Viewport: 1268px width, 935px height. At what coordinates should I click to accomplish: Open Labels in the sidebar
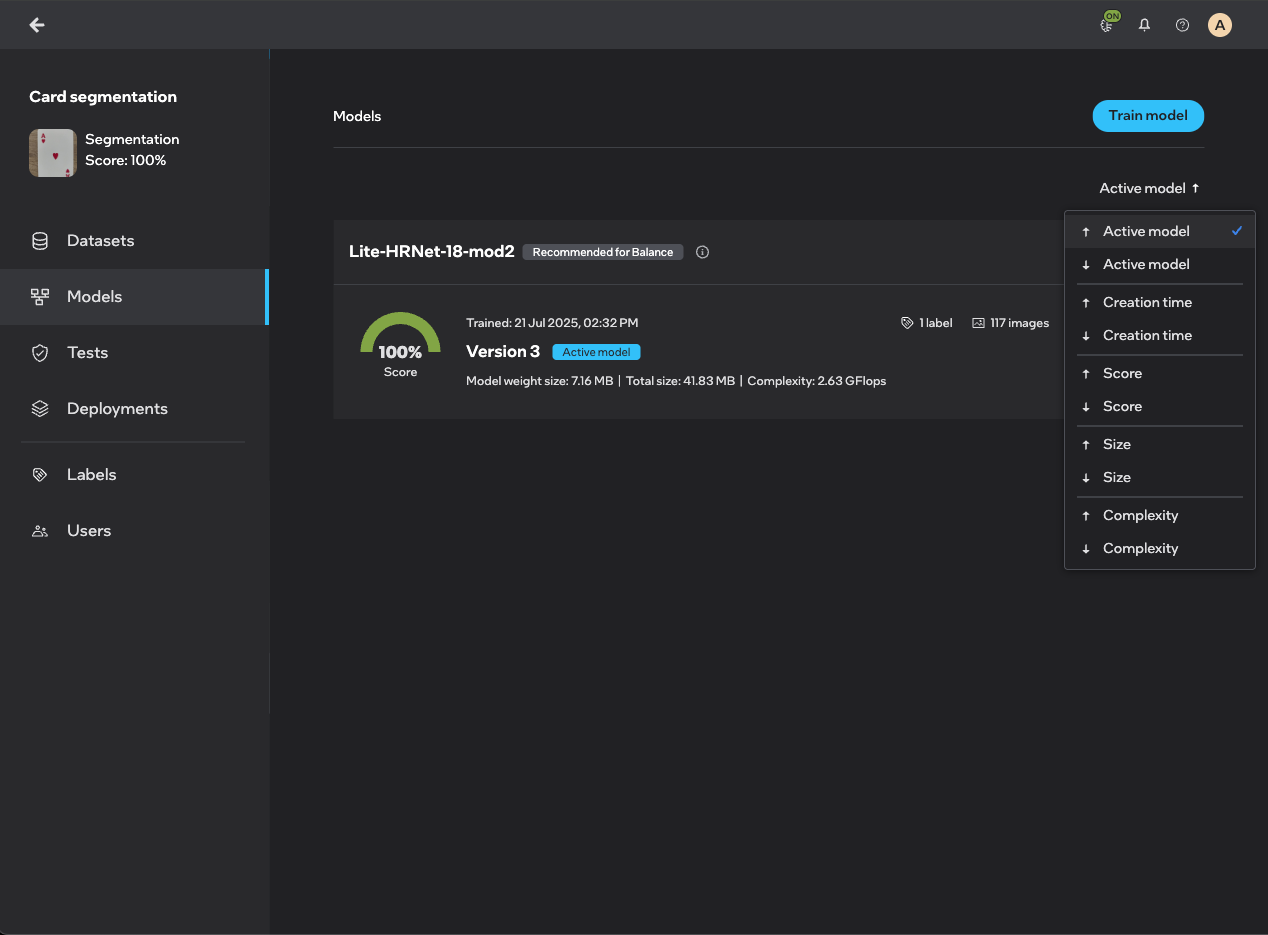click(91, 475)
